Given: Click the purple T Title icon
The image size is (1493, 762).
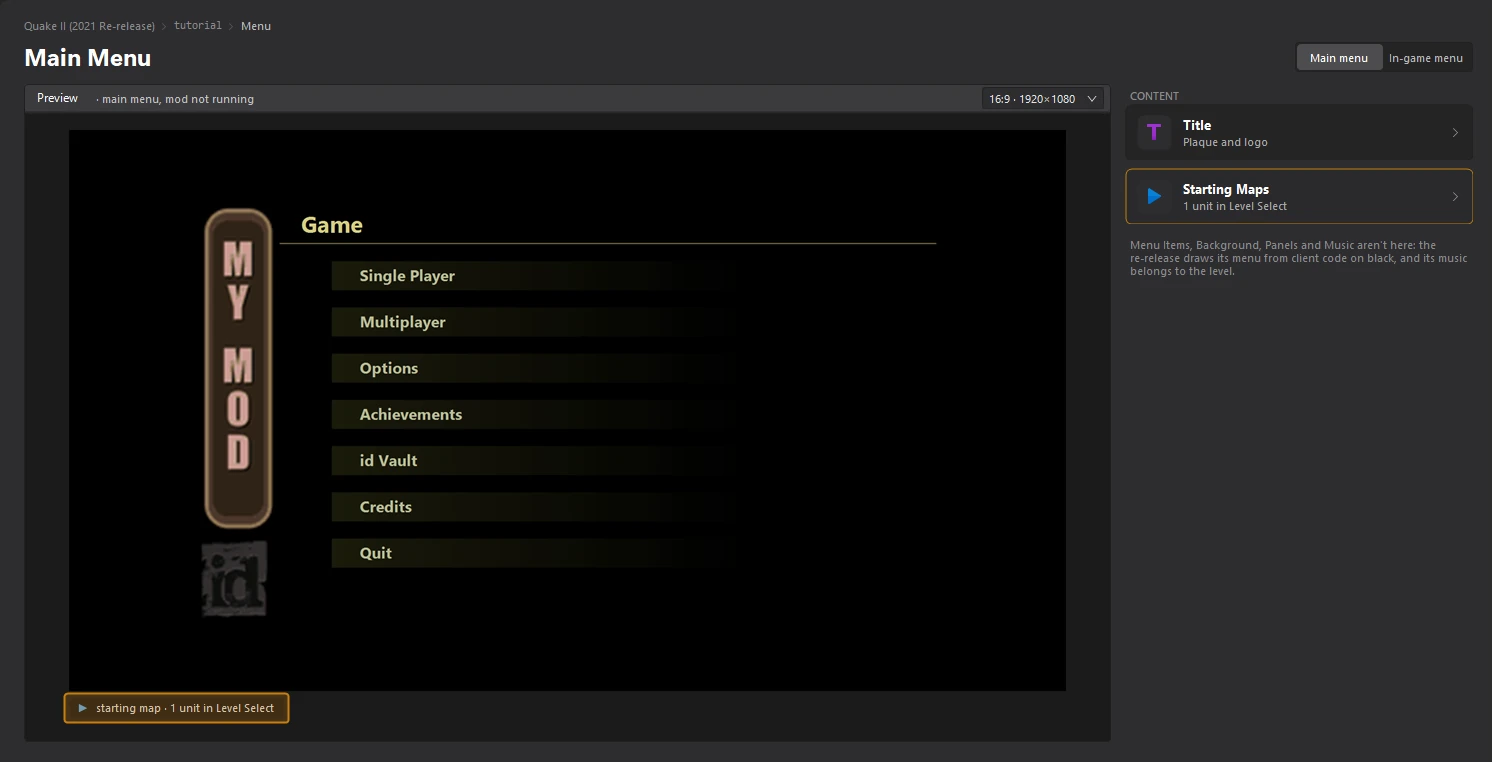Looking at the screenshot, I should [1154, 132].
